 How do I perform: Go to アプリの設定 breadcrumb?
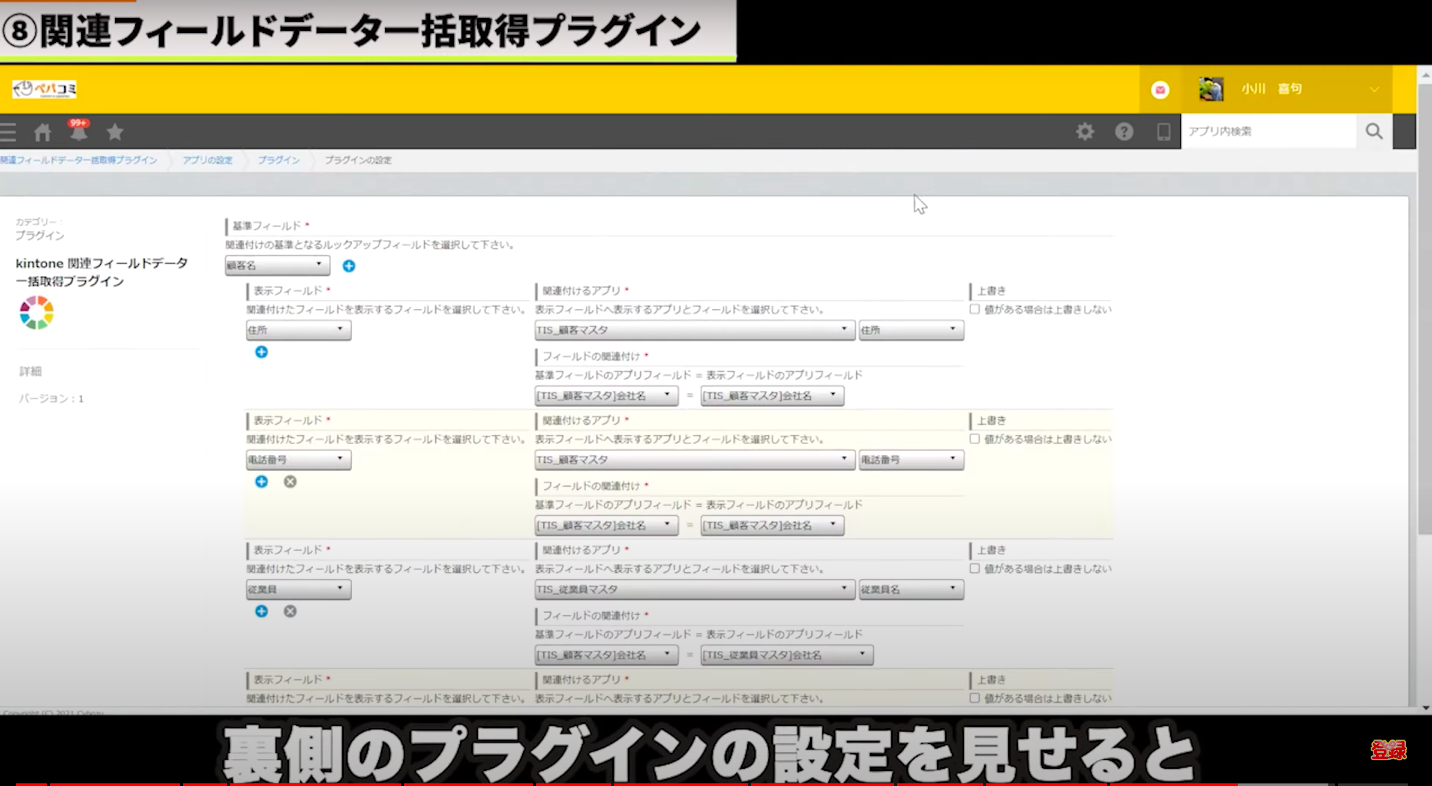click(x=207, y=160)
